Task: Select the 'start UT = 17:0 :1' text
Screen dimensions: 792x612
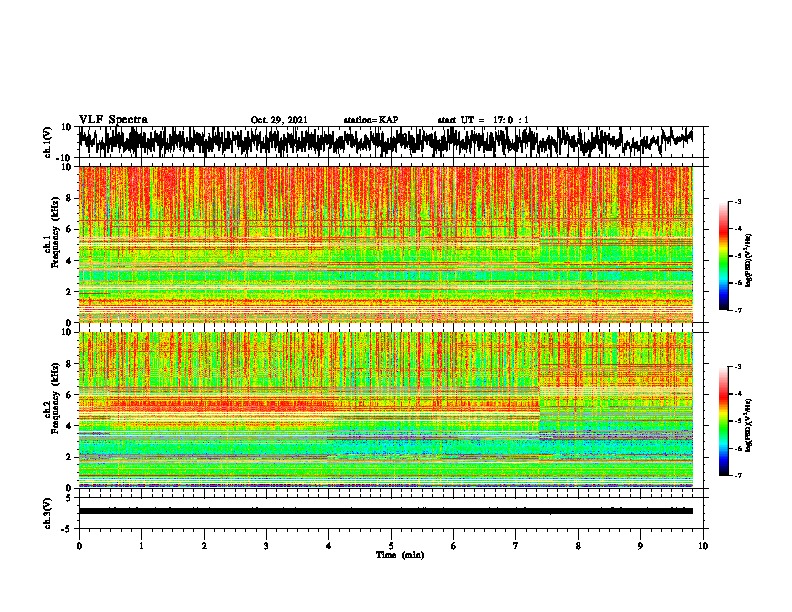Action: tap(483, 120)
